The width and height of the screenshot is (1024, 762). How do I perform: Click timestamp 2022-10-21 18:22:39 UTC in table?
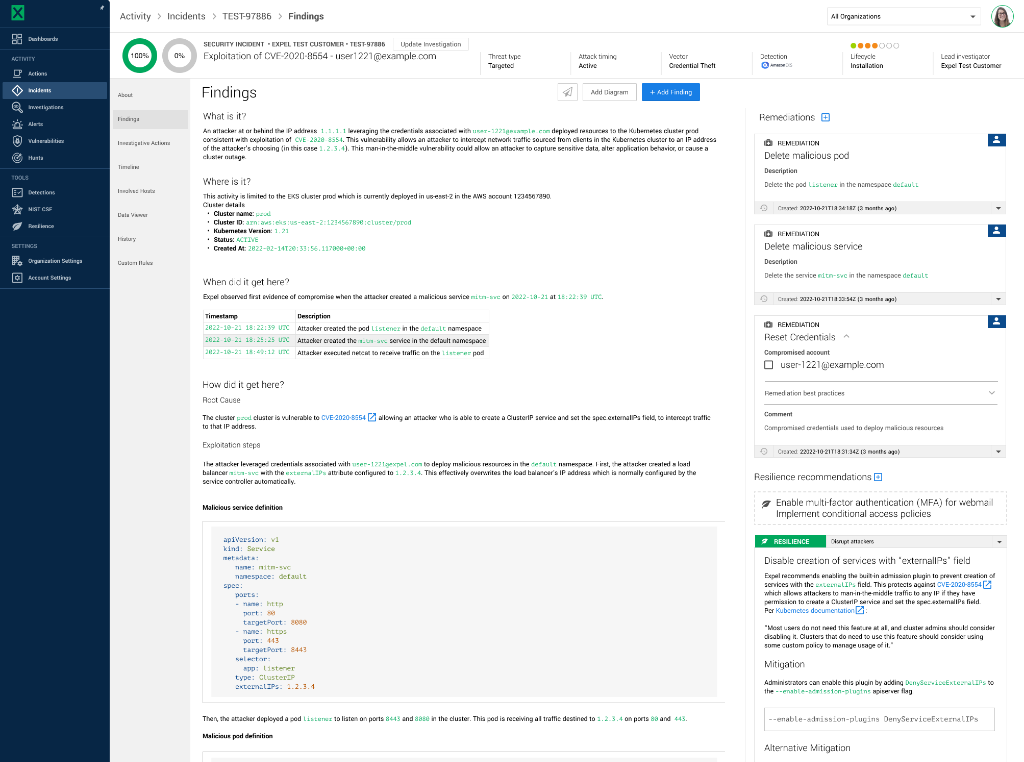248,328
